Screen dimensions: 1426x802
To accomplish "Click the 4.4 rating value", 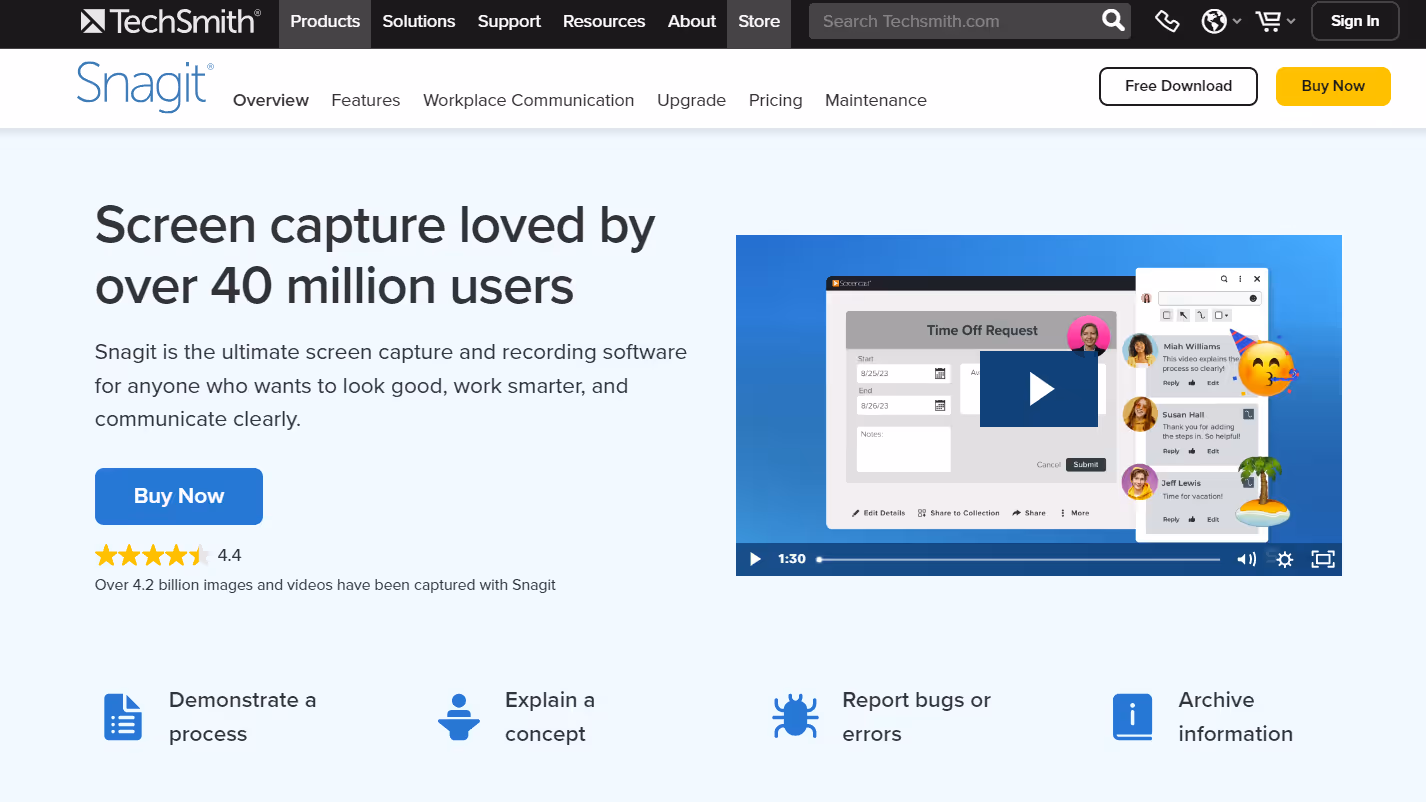I will pos(229,555).
